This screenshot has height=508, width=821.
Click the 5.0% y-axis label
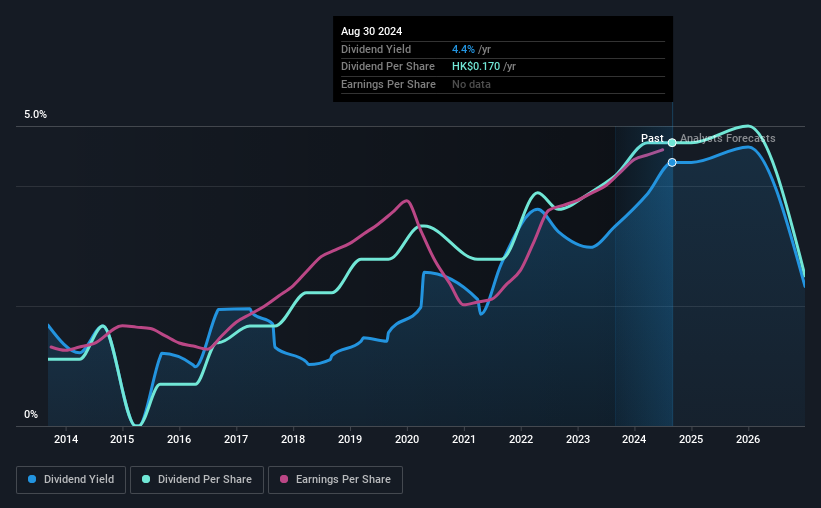(35, 115)
